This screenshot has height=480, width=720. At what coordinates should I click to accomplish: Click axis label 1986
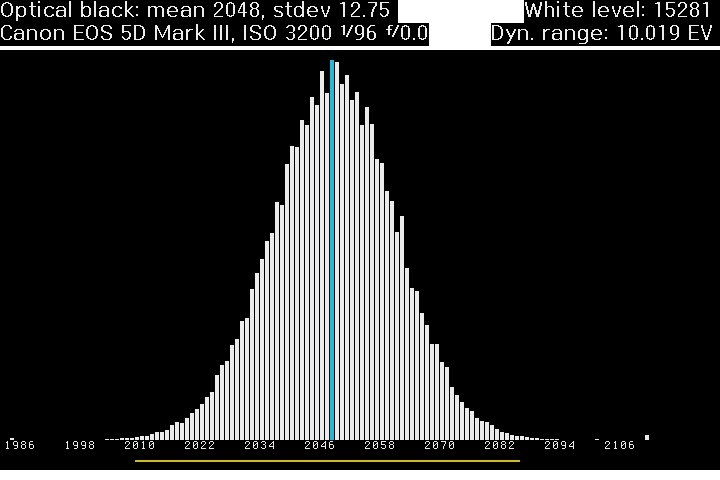coord(20,445)
